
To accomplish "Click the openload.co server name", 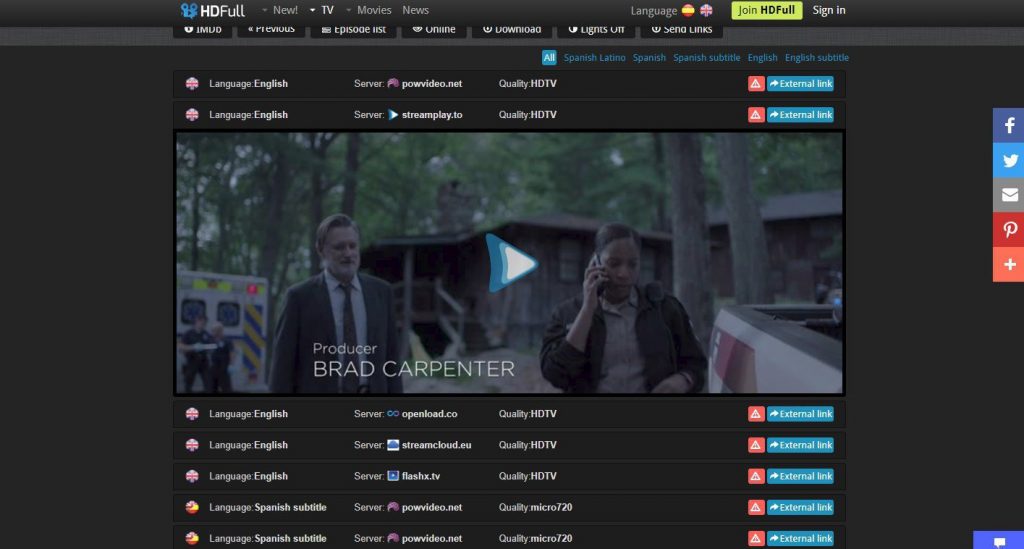I will coord(429,414).
